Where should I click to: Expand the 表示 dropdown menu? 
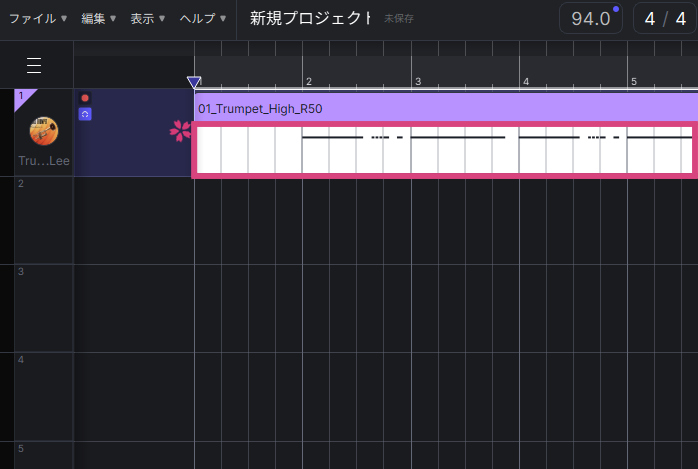(x=148, y=19)
